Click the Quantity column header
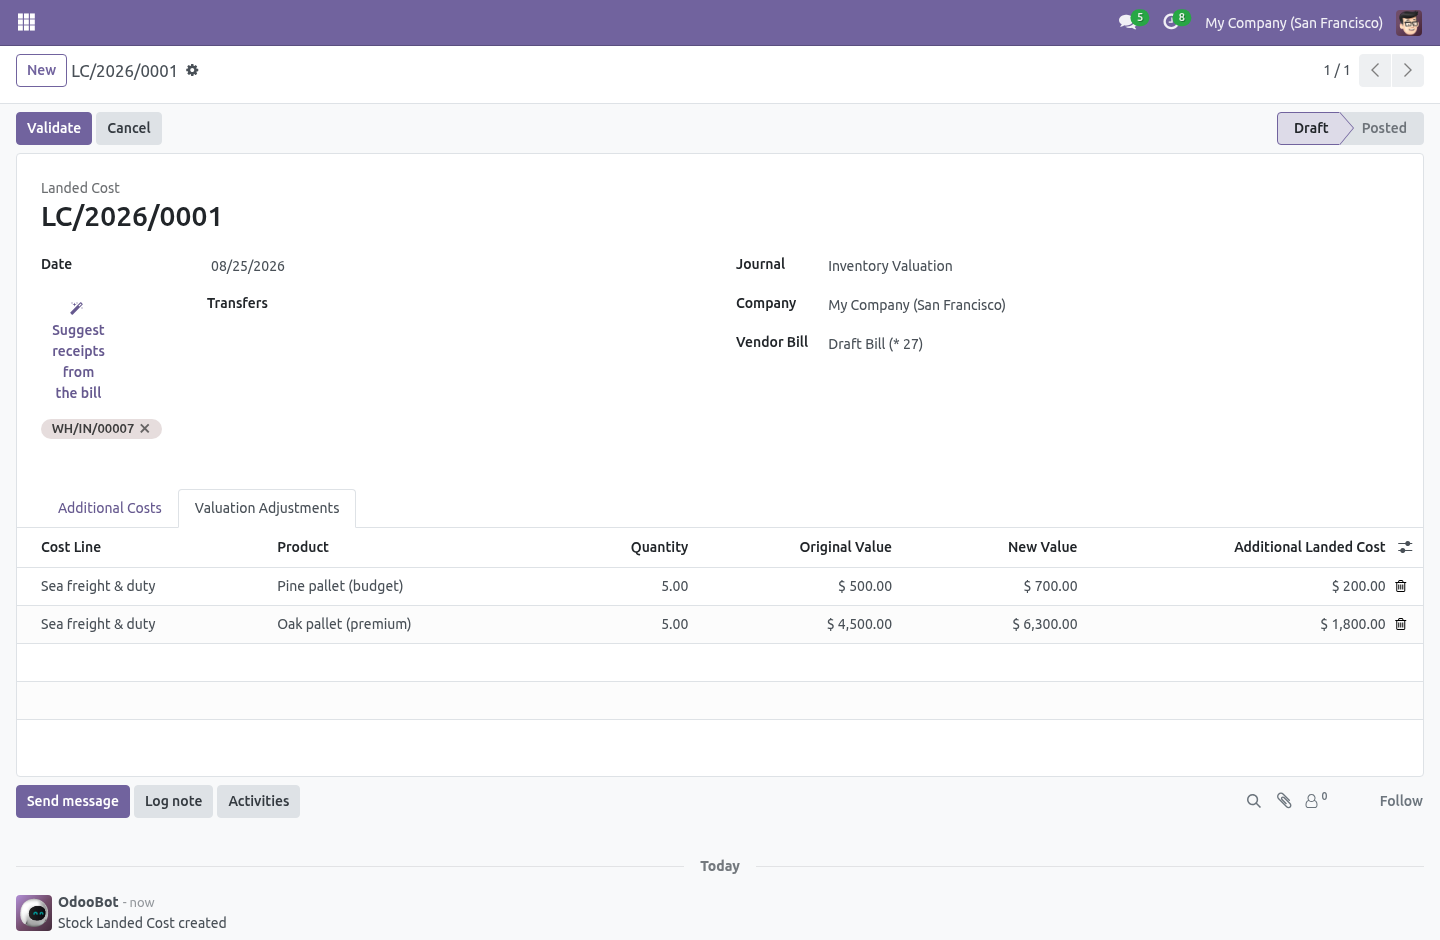The image size is (1440, 940). click(x=659, y=547)
